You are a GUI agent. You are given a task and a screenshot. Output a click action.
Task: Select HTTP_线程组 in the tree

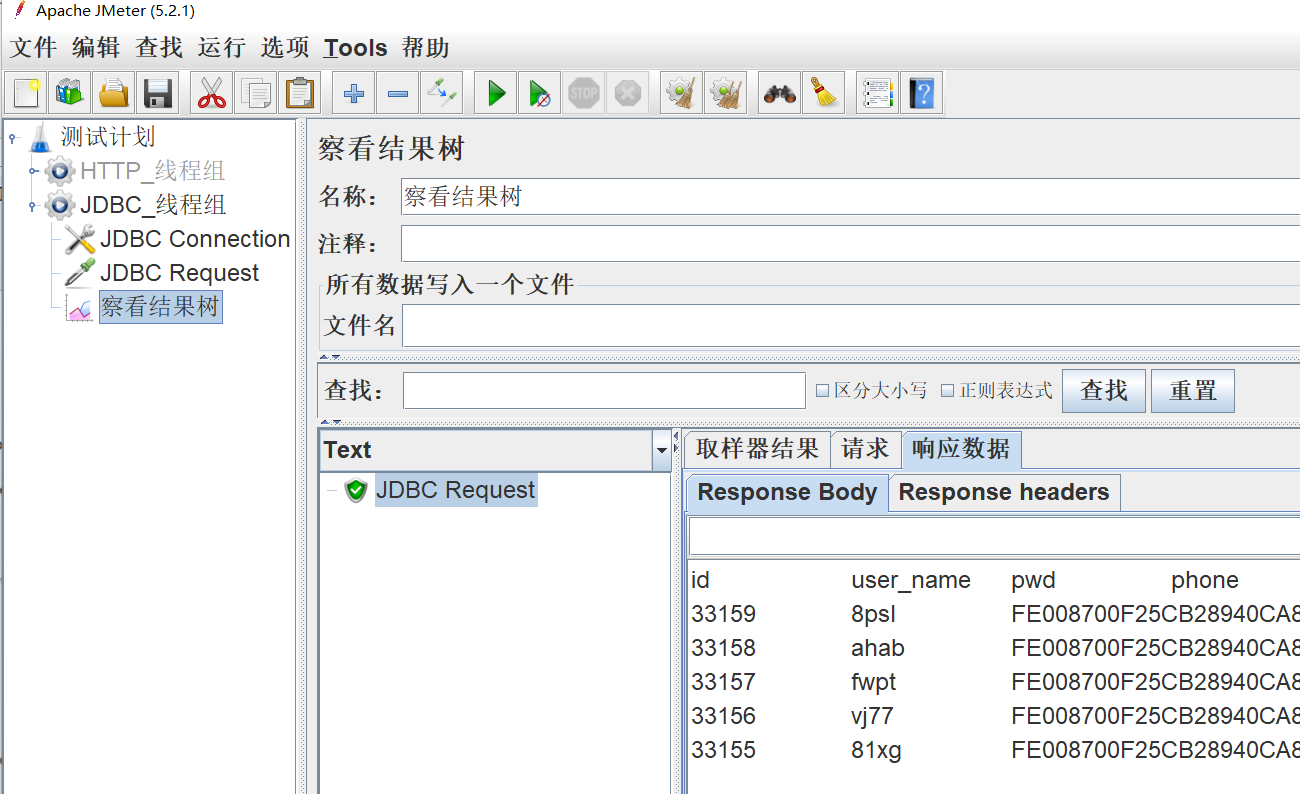[x=152, y=171]
